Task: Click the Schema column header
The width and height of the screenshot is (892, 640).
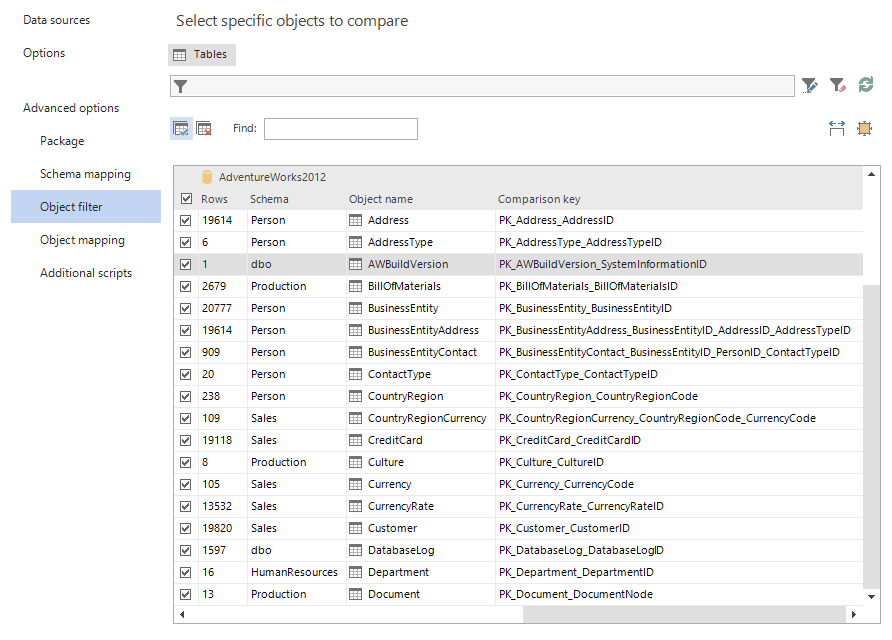Action: click(270, 199)
